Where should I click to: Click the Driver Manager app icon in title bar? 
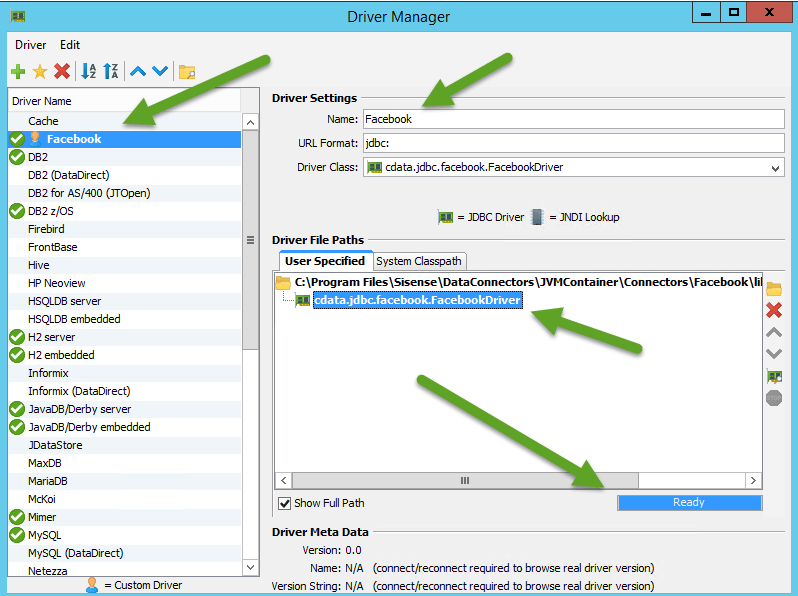[x=18, y=16]
